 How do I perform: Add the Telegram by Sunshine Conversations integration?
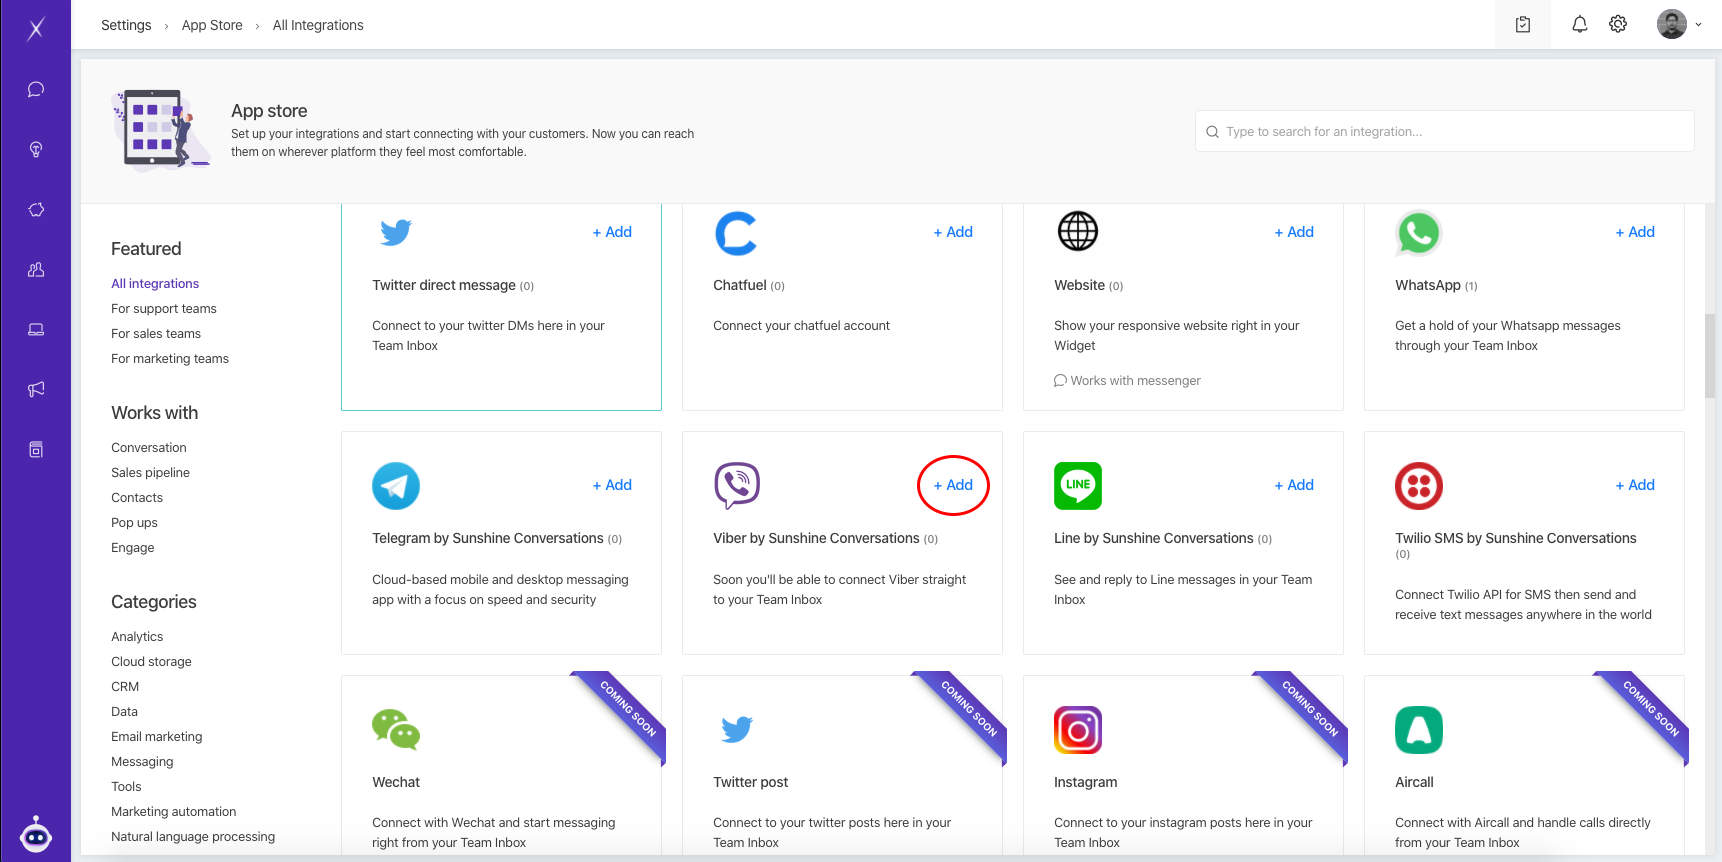(x=612, y=485)
